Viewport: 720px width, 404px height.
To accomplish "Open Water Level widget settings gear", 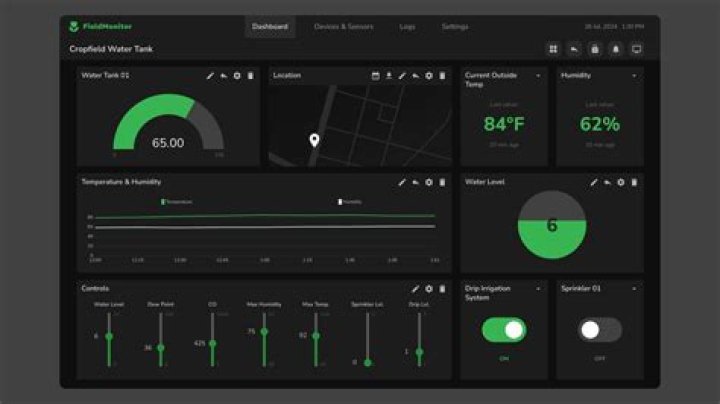I will pyautogui.click(x=621, y=182).
